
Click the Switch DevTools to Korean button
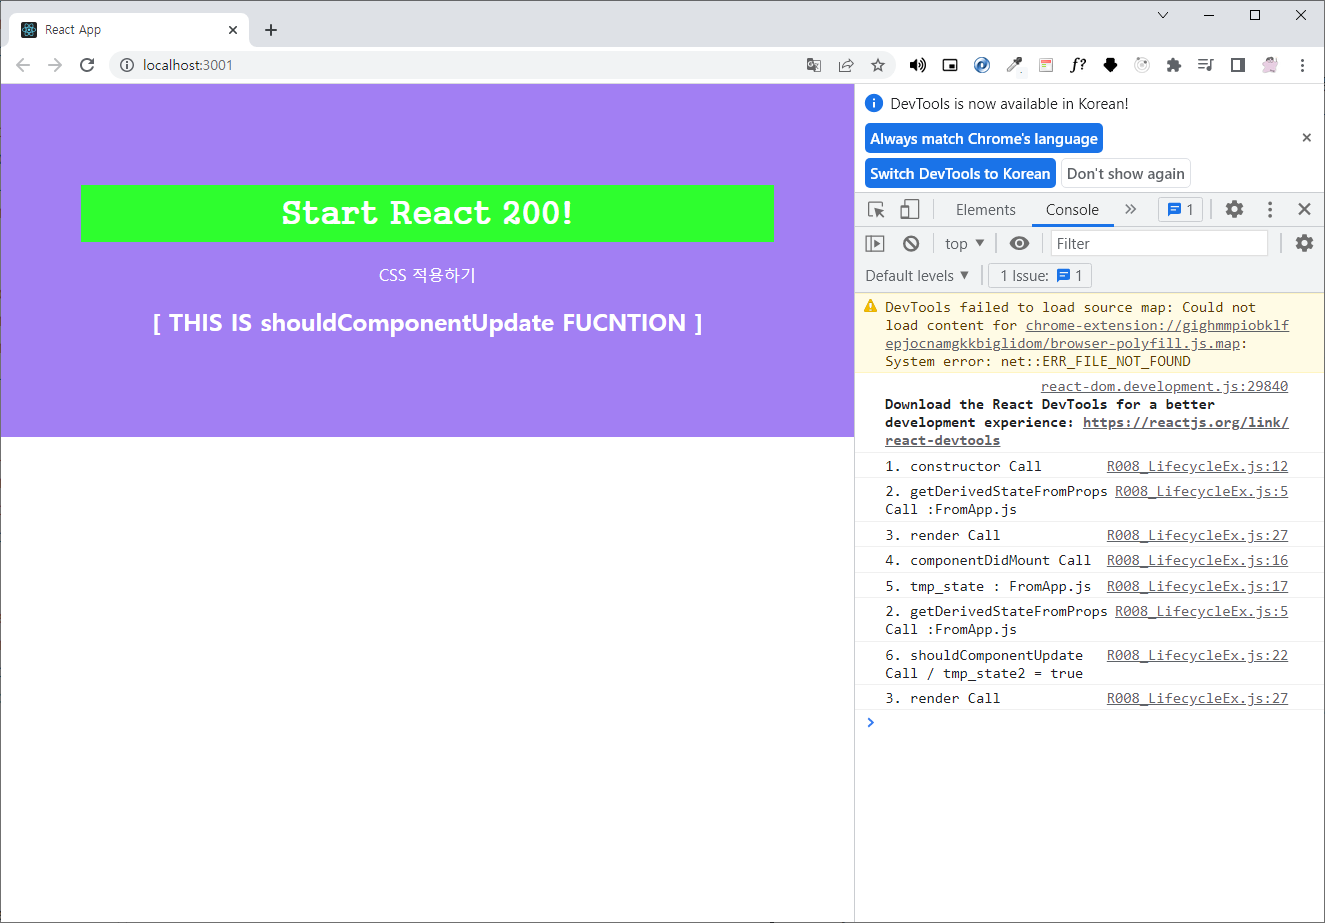coord(960,173)
